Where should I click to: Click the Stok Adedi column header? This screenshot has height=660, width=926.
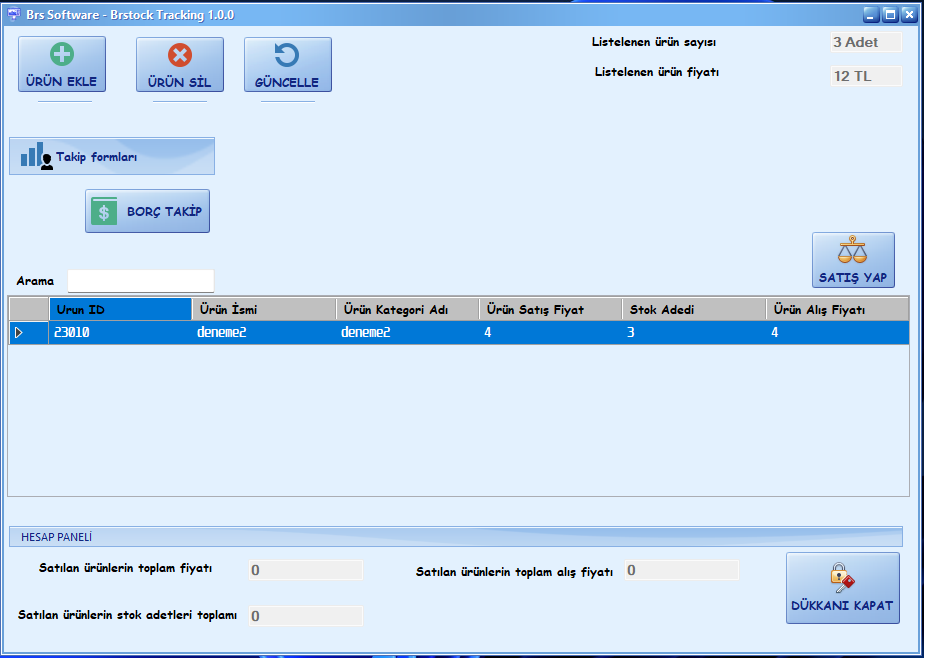pyautogui.click(x=693, y=309)
